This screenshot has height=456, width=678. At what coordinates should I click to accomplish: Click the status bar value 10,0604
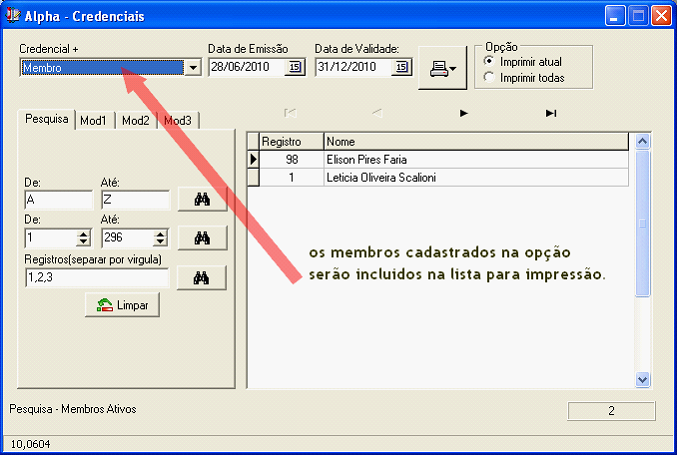click(x=30, y=444)
